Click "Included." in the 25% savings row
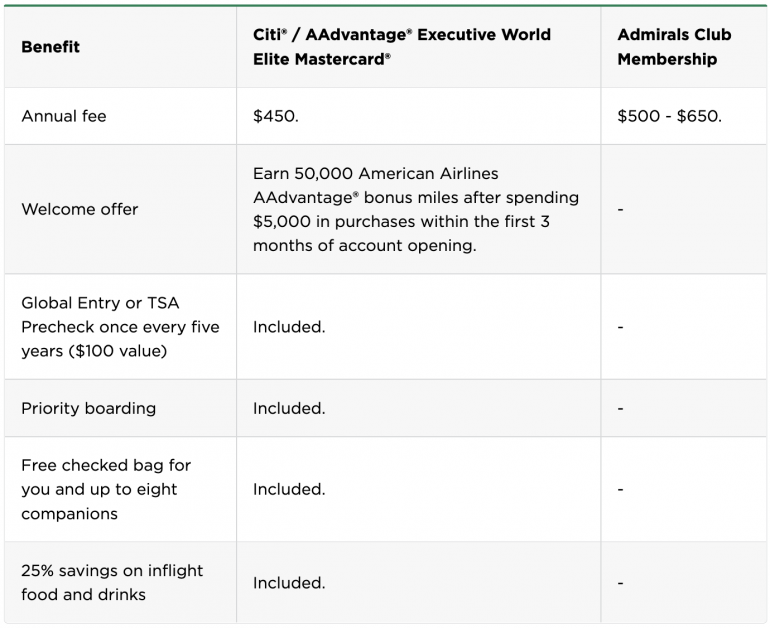The height and width of the screenshot is (628, 770). click(289, 582)
